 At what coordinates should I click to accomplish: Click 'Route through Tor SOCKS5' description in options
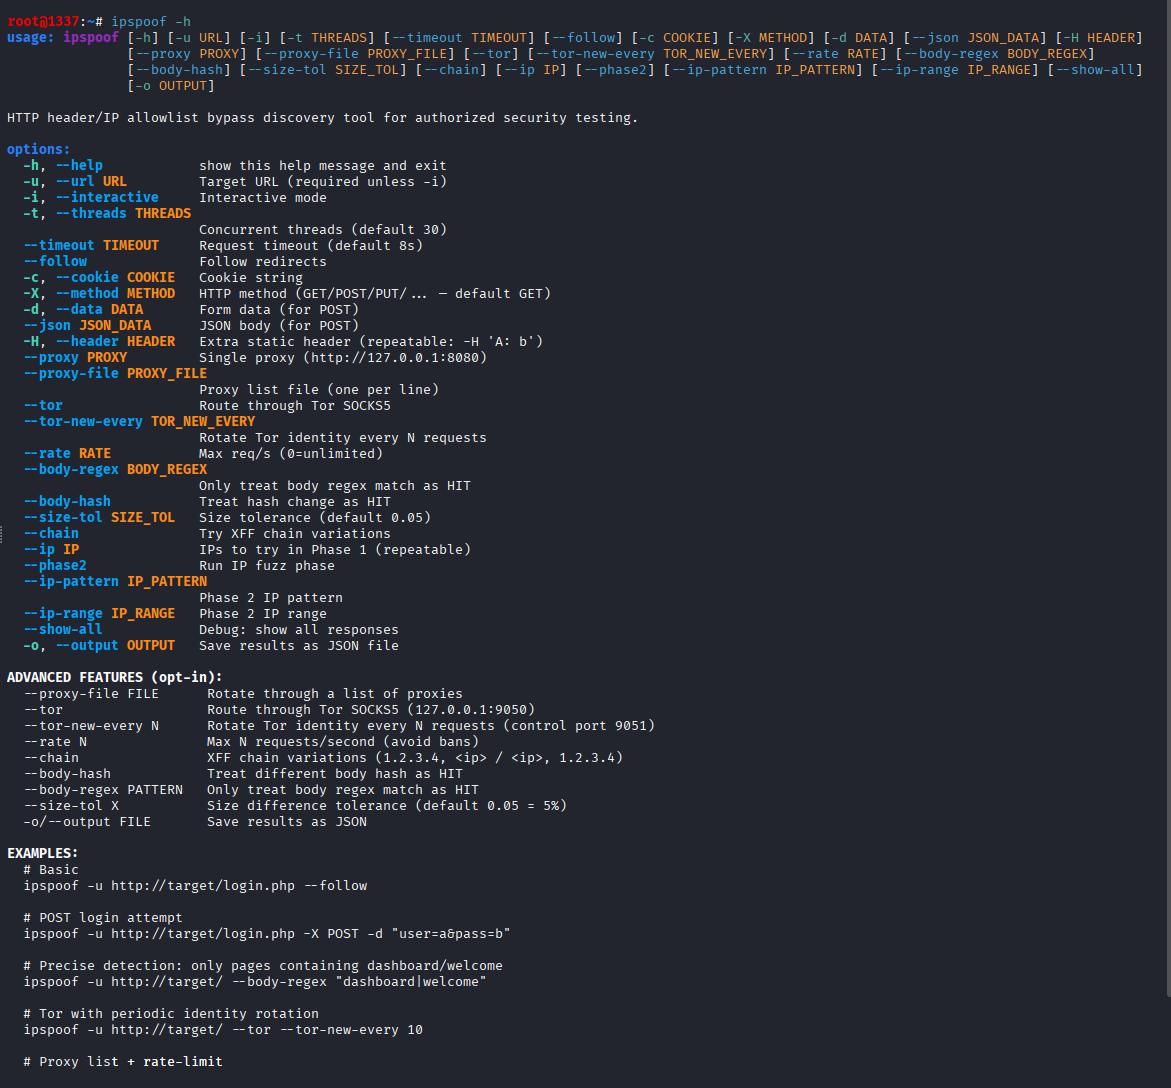pos(295,405)
